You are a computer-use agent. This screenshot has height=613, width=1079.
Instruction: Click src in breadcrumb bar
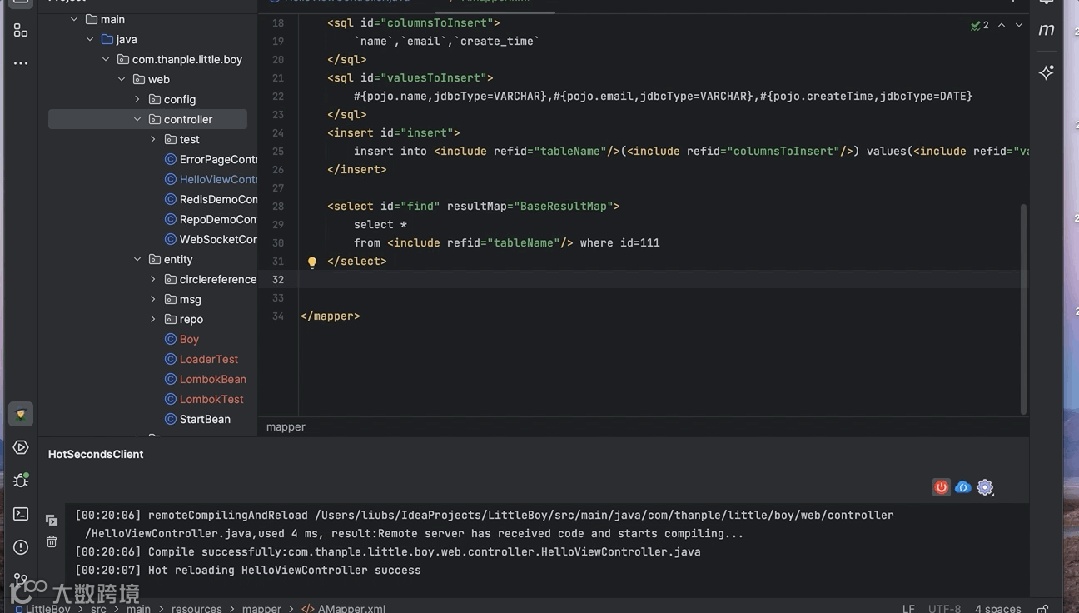coord(98,609)
